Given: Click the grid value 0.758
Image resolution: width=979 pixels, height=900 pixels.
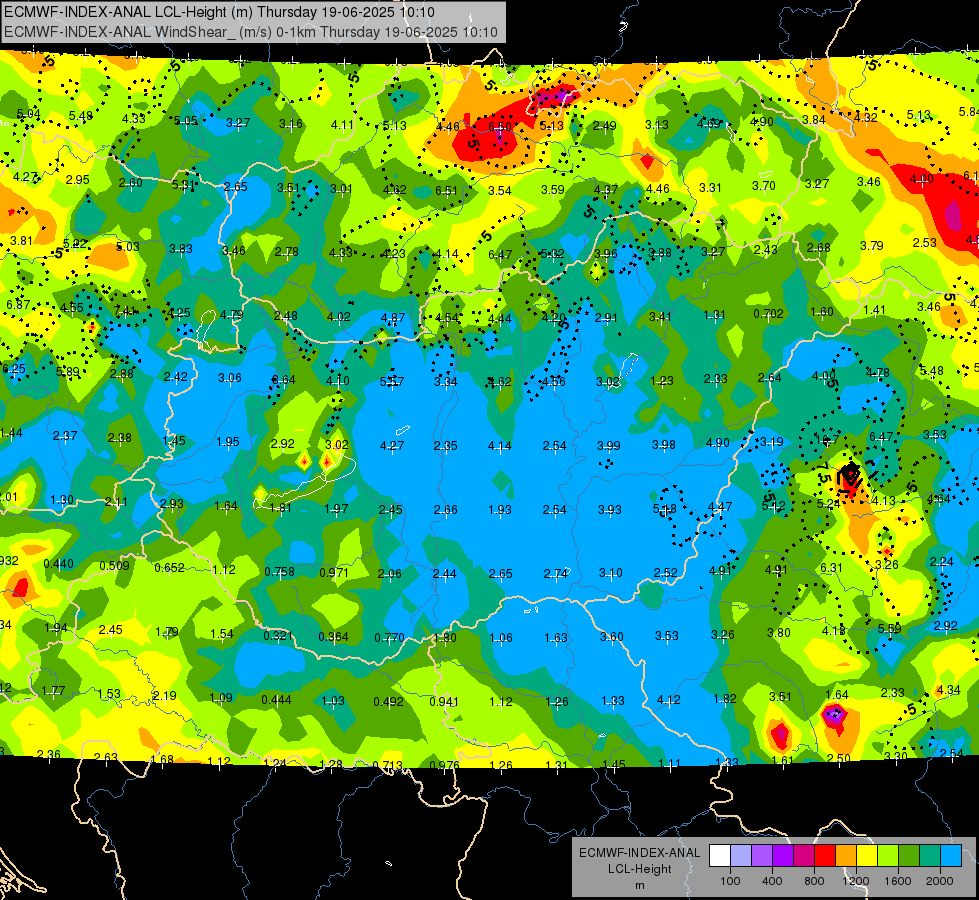Looking at the screenshot, I should 279,571.
